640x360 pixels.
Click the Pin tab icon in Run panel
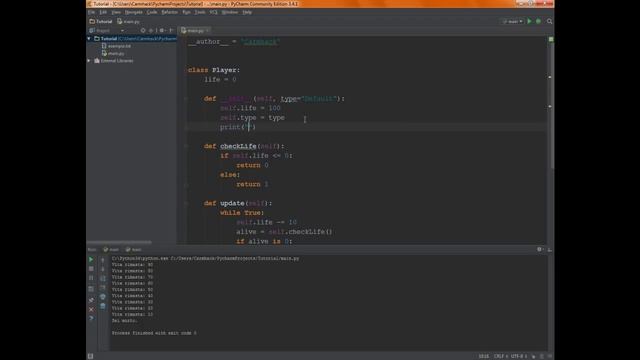91,300
